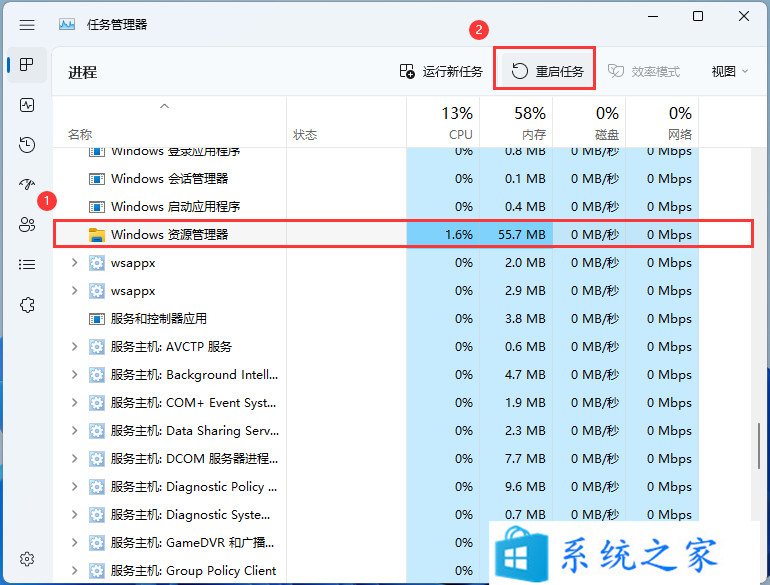Open the hamburger navigation menu
The image size is (770, 585).
[x=27, y=25]
